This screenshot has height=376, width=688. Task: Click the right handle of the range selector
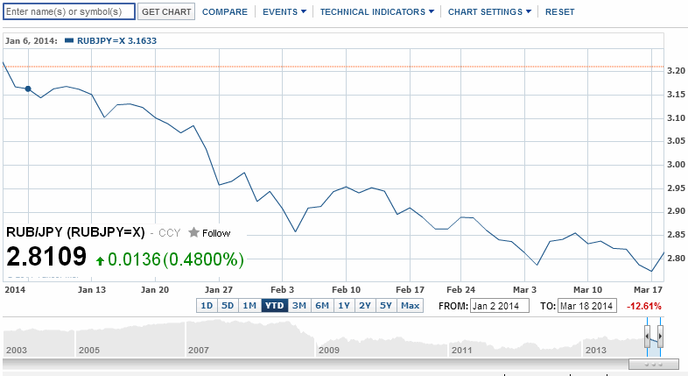click(660, 337)
